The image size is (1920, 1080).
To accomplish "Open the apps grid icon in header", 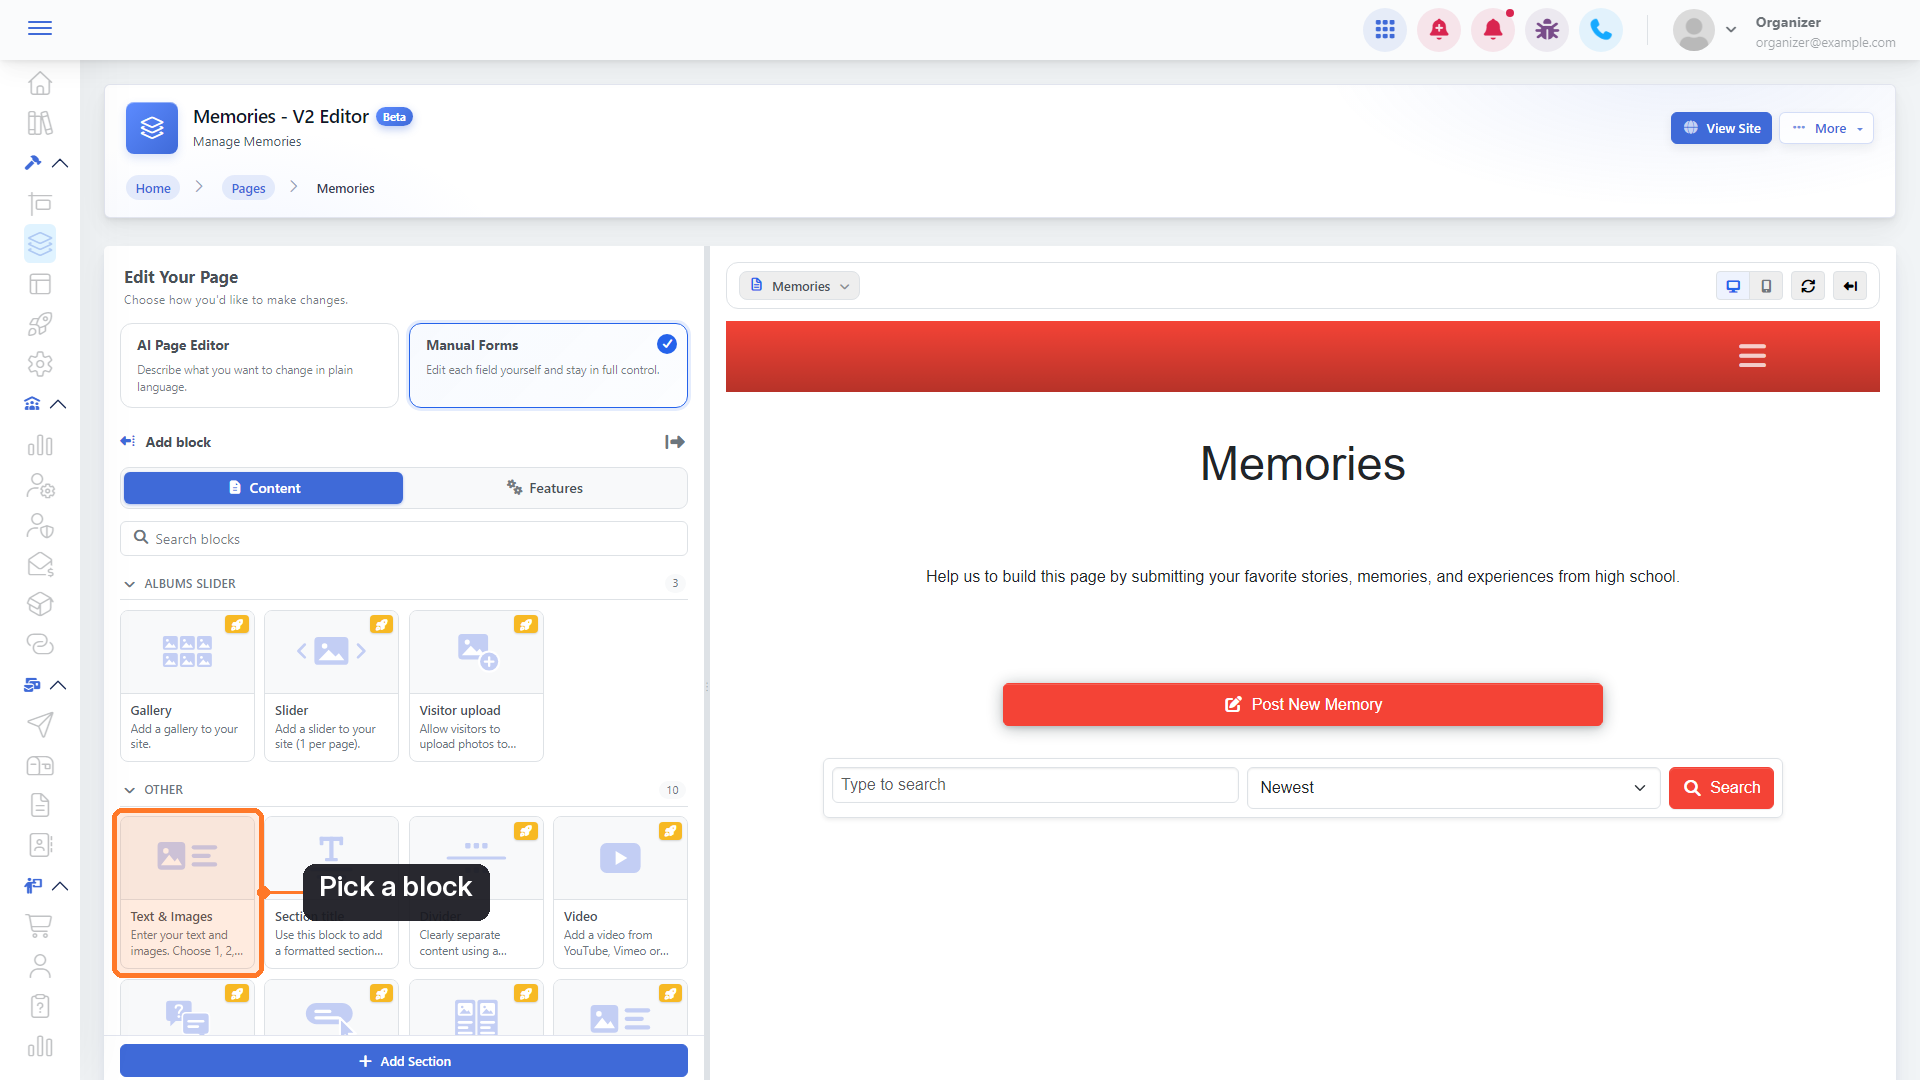I will (x=1385, y=30).
